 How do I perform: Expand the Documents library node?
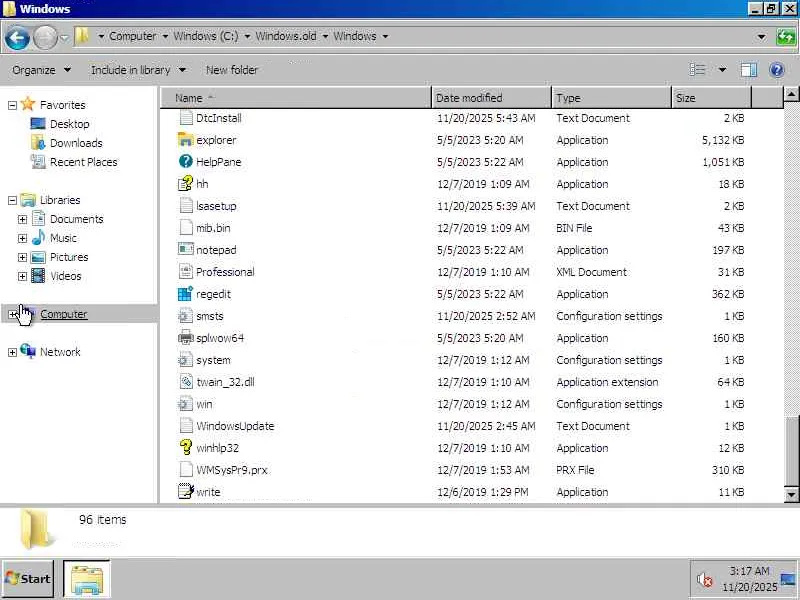22,219
